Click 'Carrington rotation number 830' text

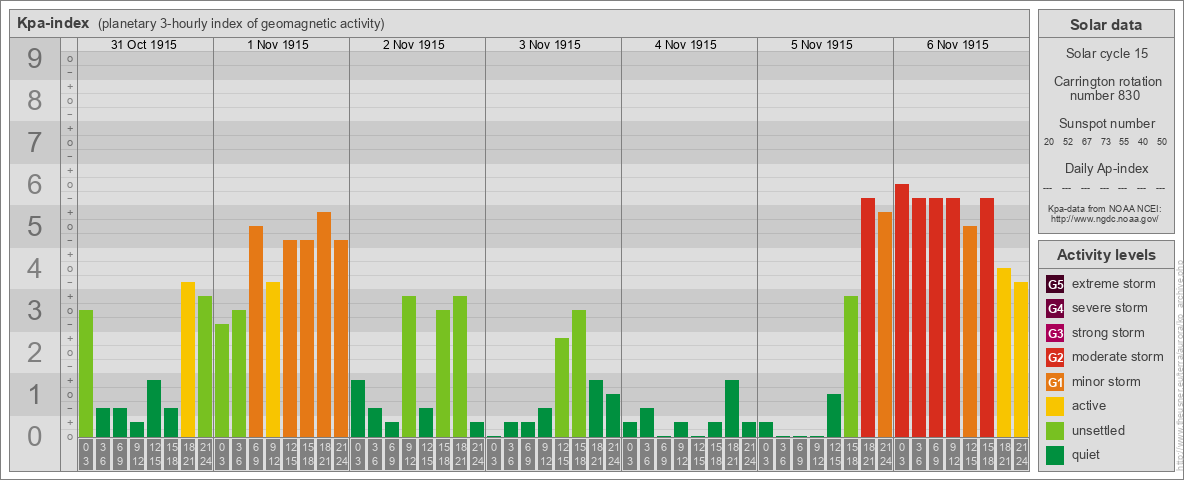point(1106,88)
